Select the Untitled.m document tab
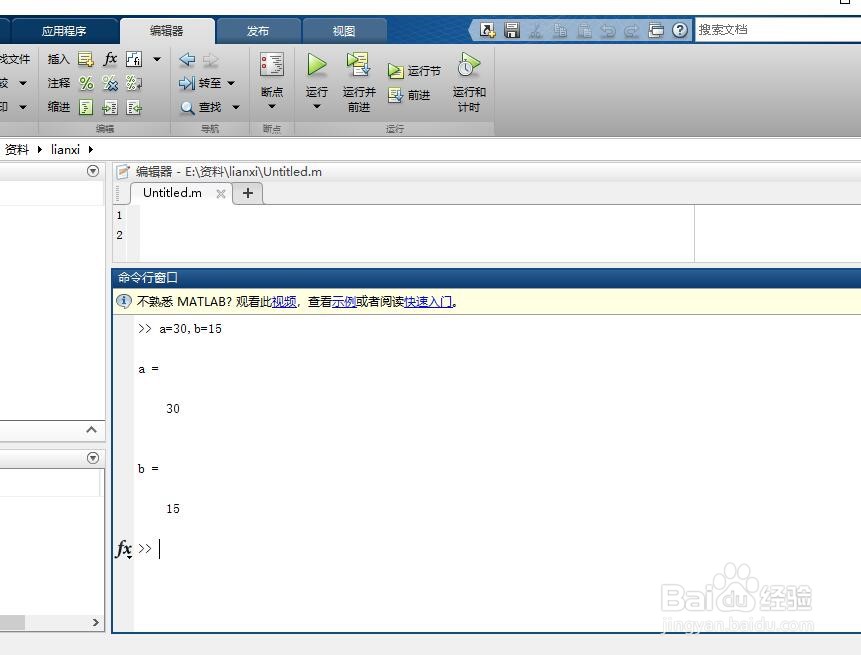The width and height of the screenshot is (861, 655). tap(172, 193)
